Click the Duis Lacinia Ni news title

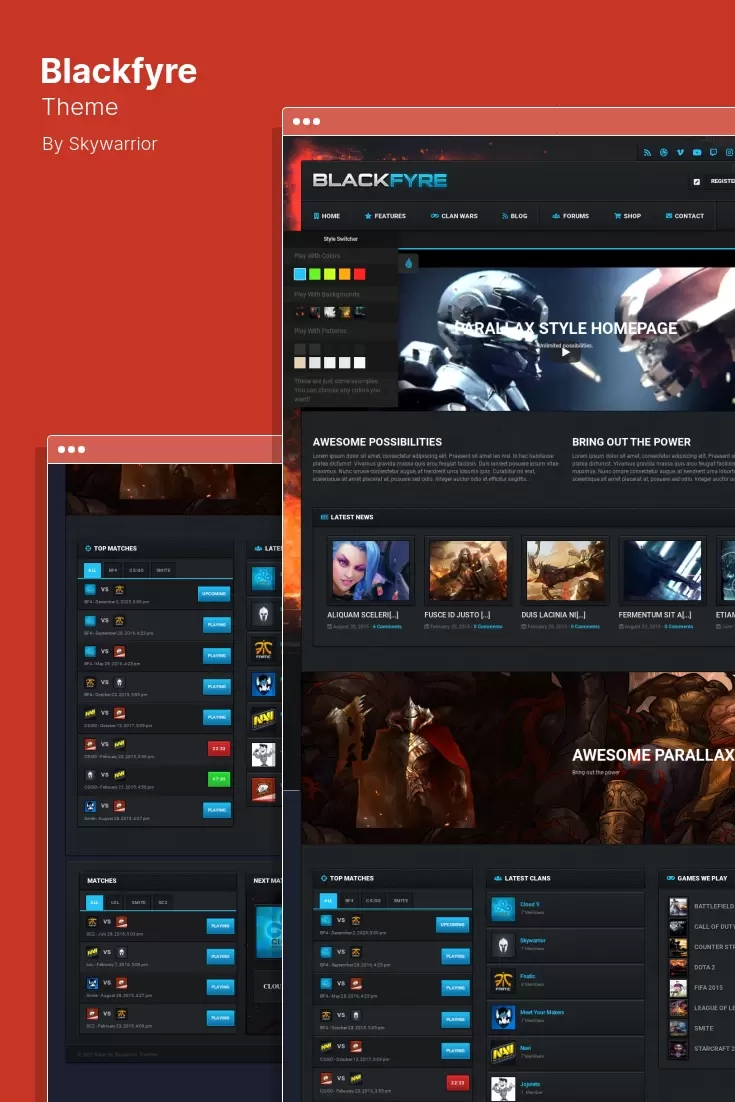coord(553,615)
